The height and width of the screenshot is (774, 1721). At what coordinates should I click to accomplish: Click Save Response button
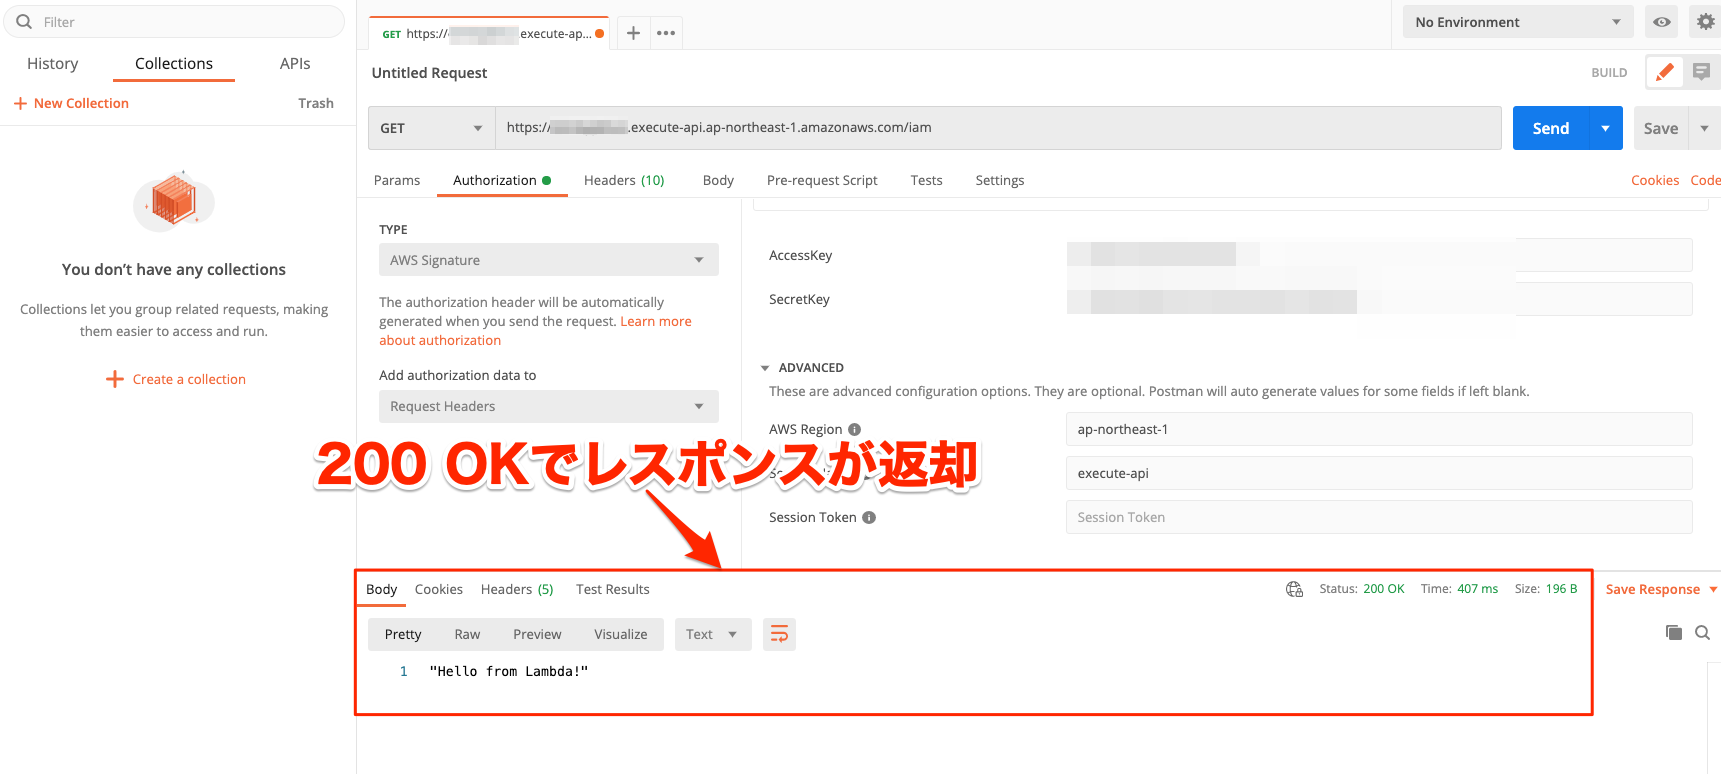click(x=1653, y=589)
